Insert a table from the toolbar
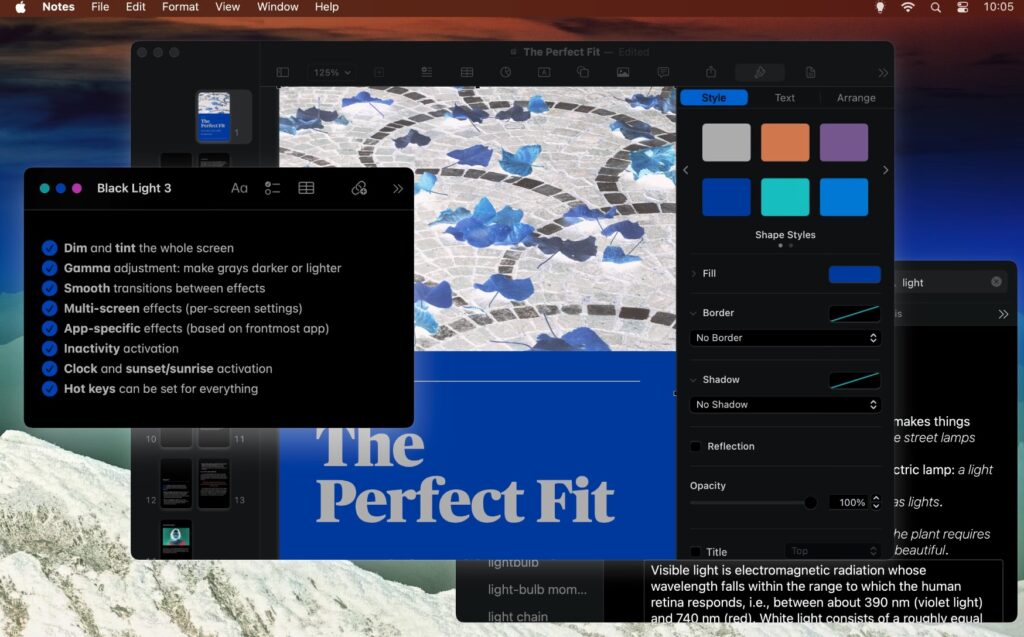This screenshot has width=1024, height=637. (x=466, y=72)
